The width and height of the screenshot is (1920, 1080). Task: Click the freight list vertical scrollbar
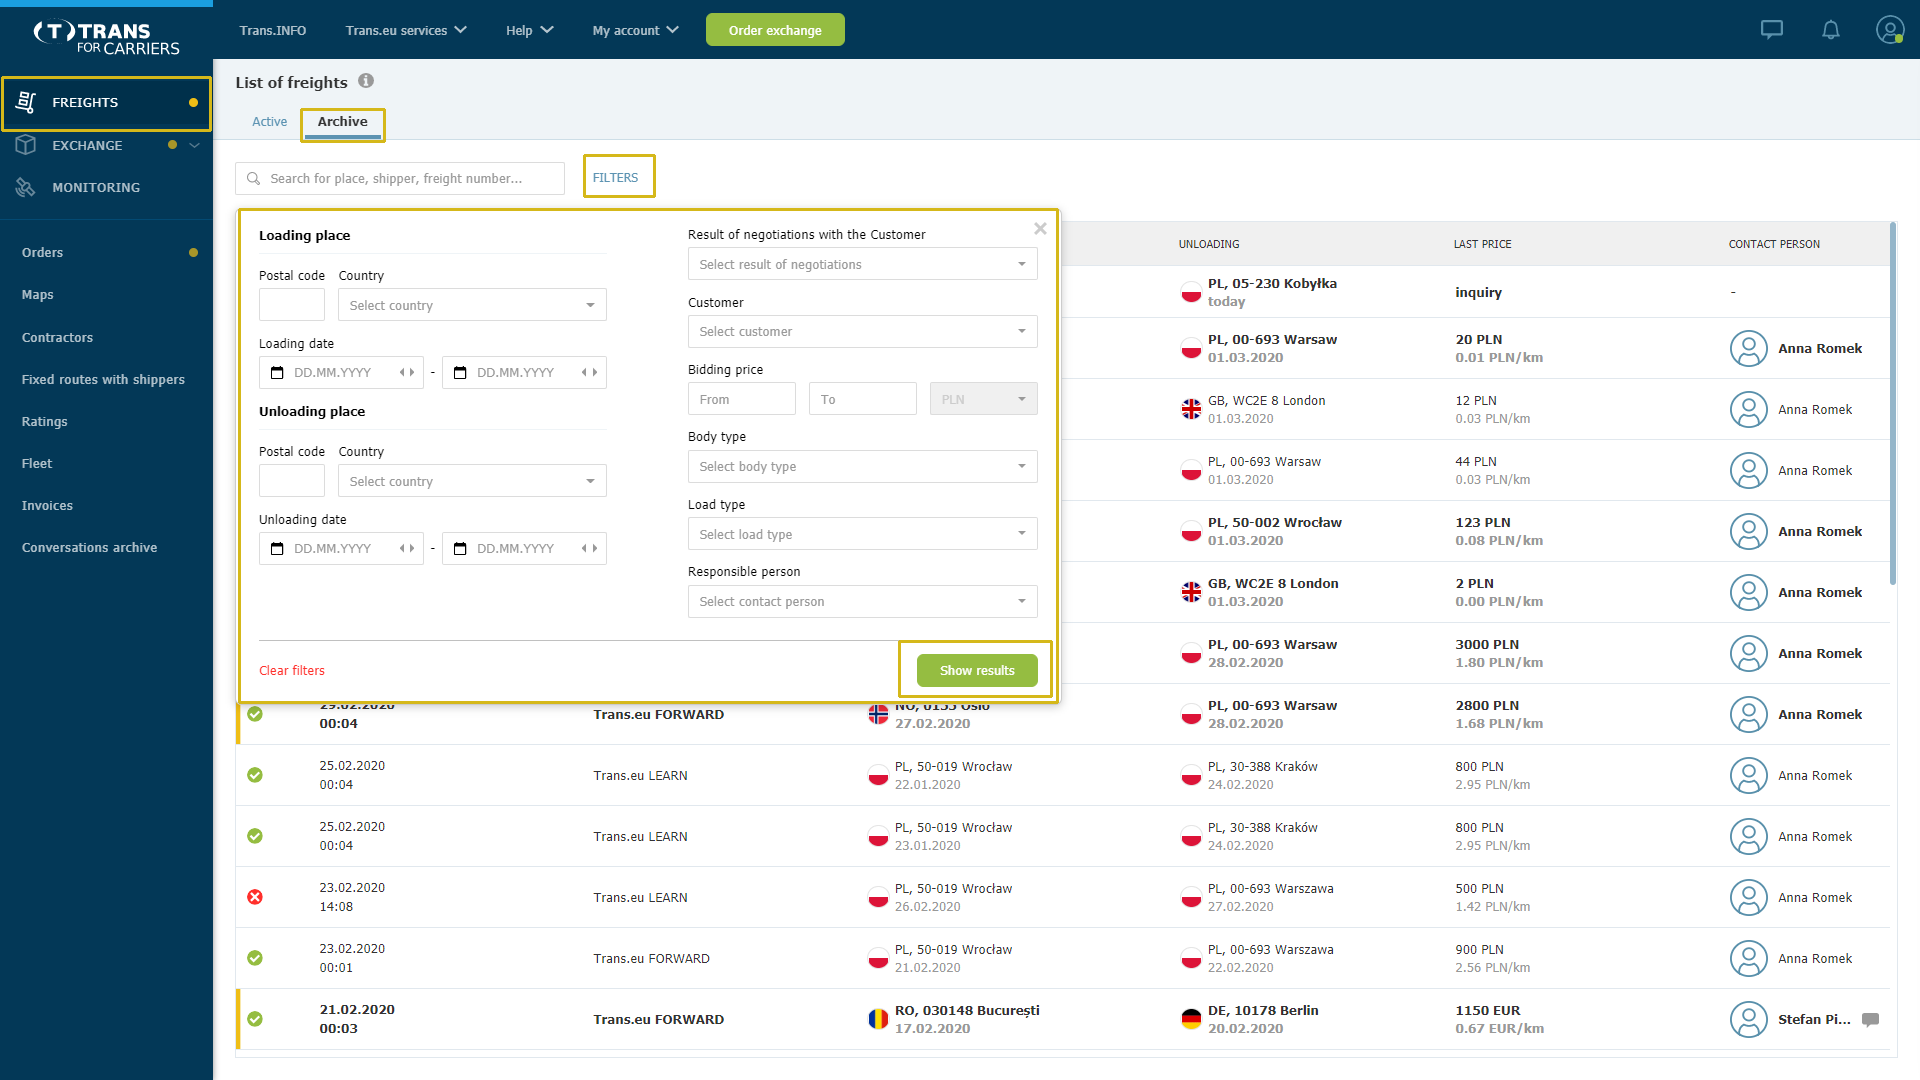pos(1893,405)
